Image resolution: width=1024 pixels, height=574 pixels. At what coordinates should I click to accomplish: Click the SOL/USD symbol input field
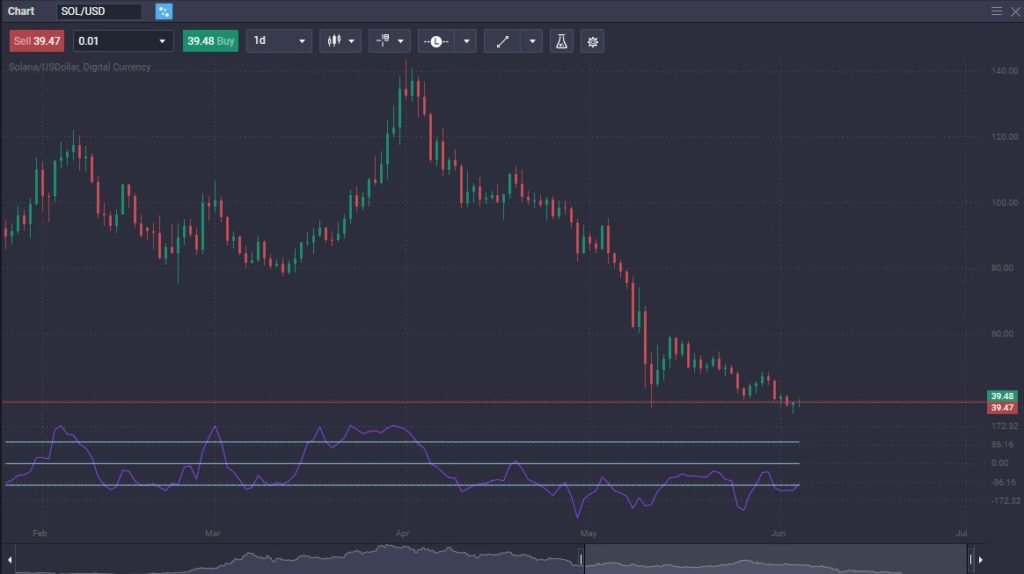point(98,11)
